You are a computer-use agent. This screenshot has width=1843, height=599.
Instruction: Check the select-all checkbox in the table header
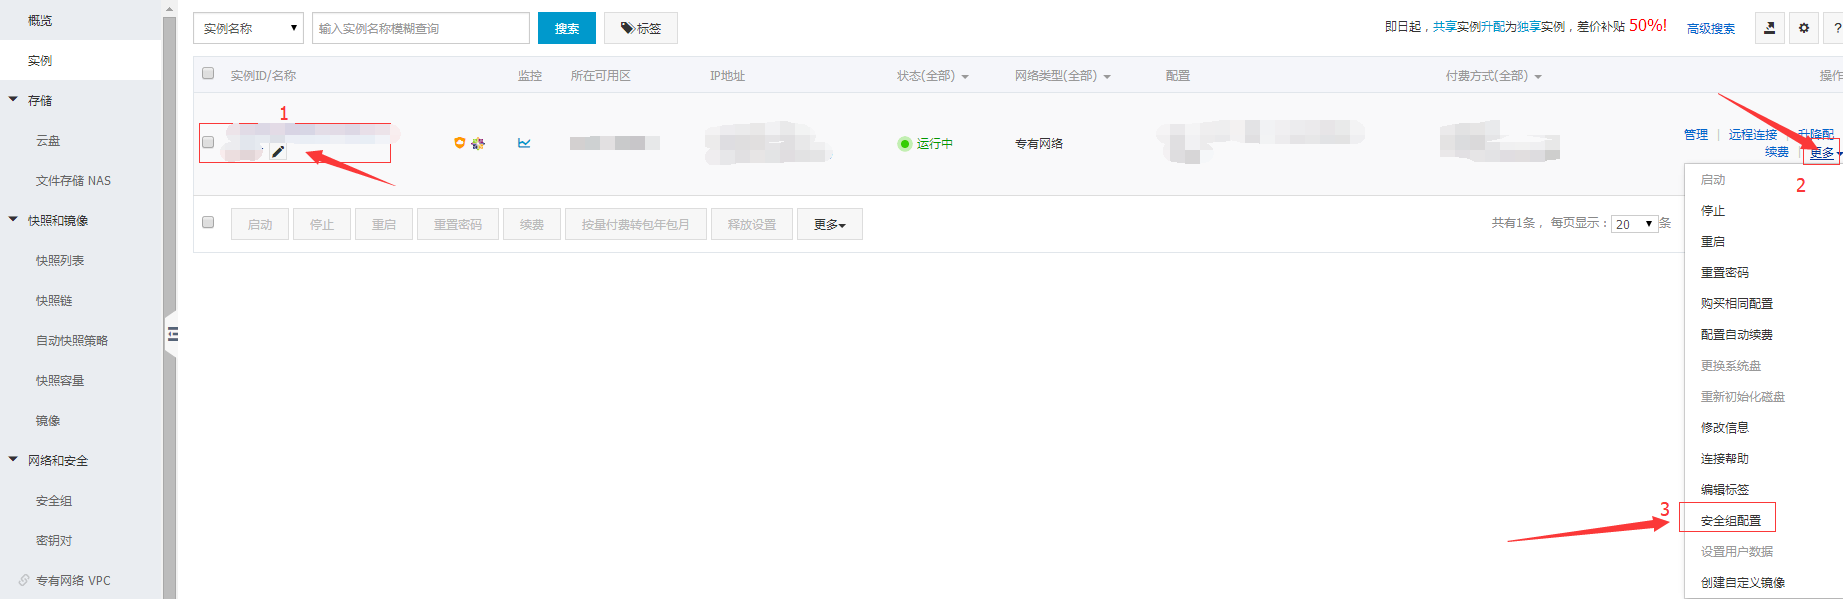pos(208,73)
